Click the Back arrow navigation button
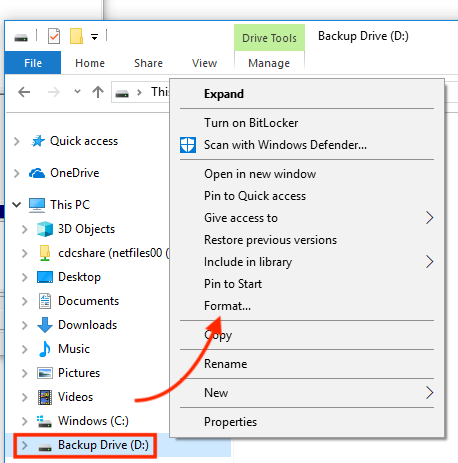Viewport: 458px width, 463px height. tap(24, 92)
